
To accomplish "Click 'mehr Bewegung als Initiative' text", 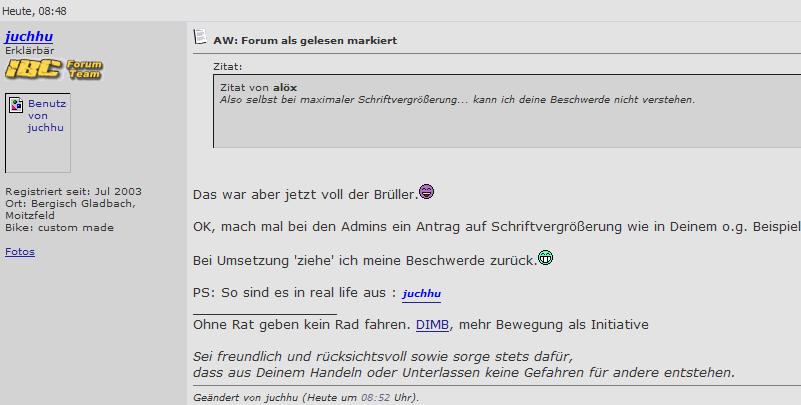I will click(x=553, y=325).
